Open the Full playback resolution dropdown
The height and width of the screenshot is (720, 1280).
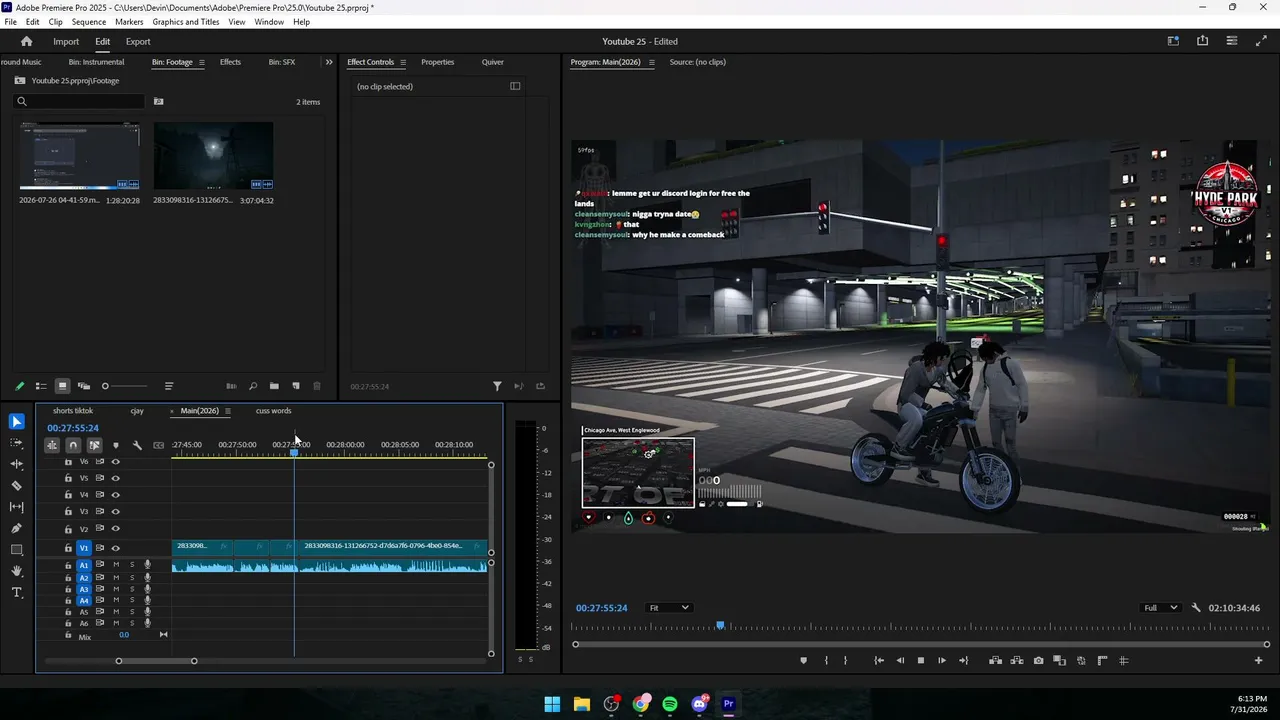point(1161,608)
